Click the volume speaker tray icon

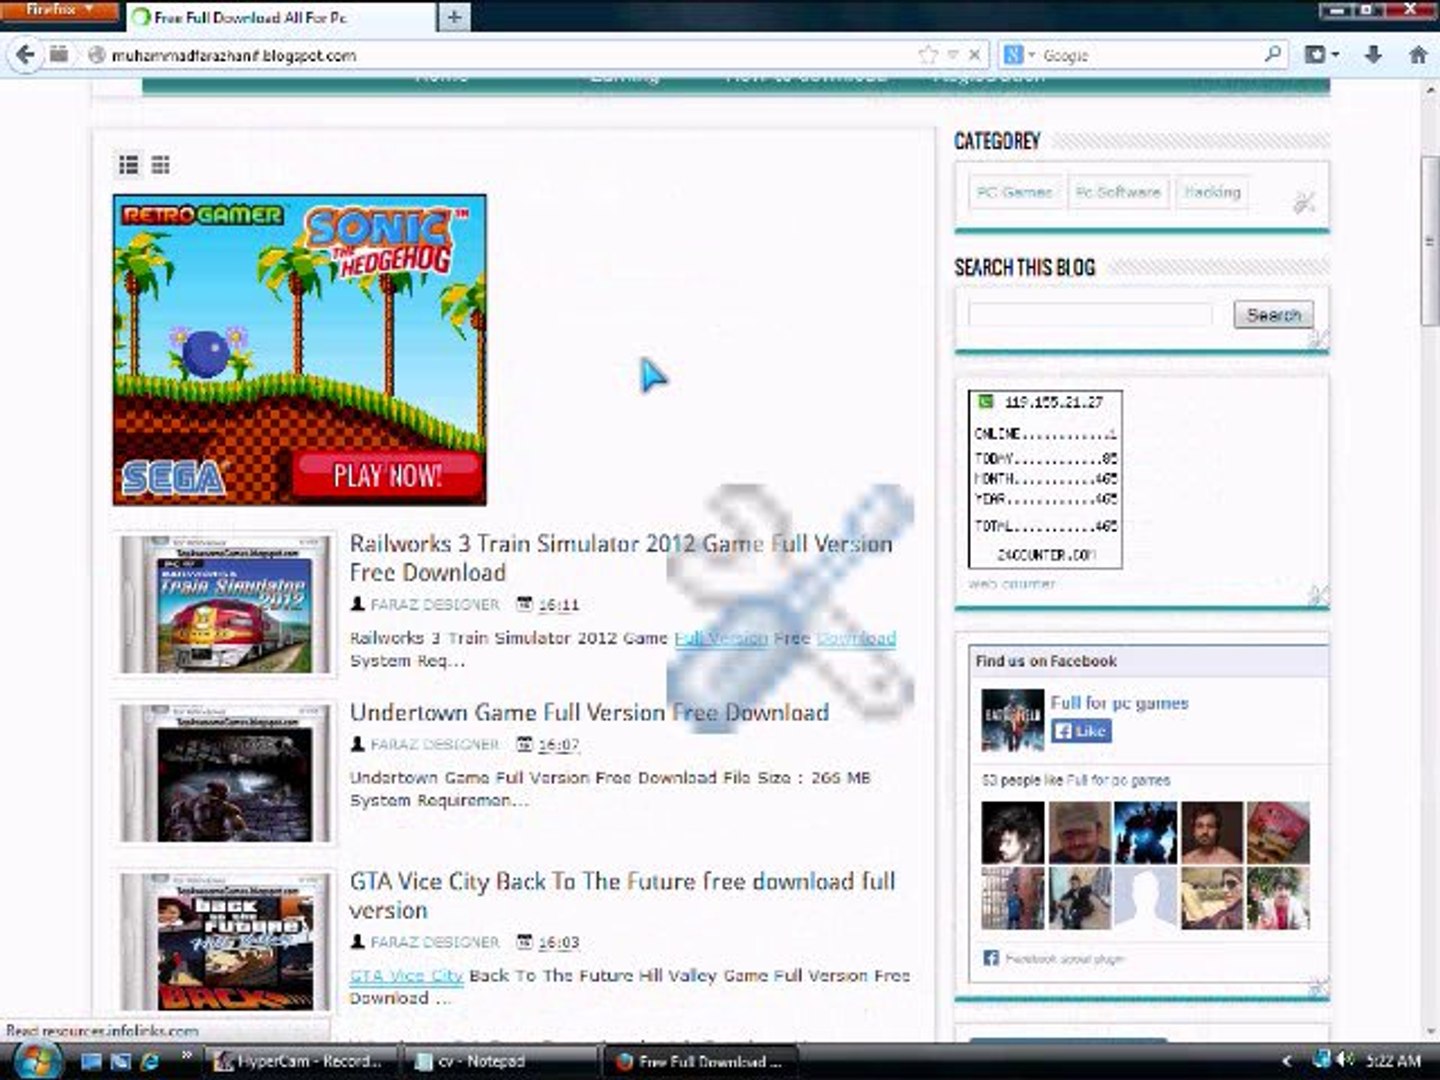pyautogui.click(x=1347, y=1060)
